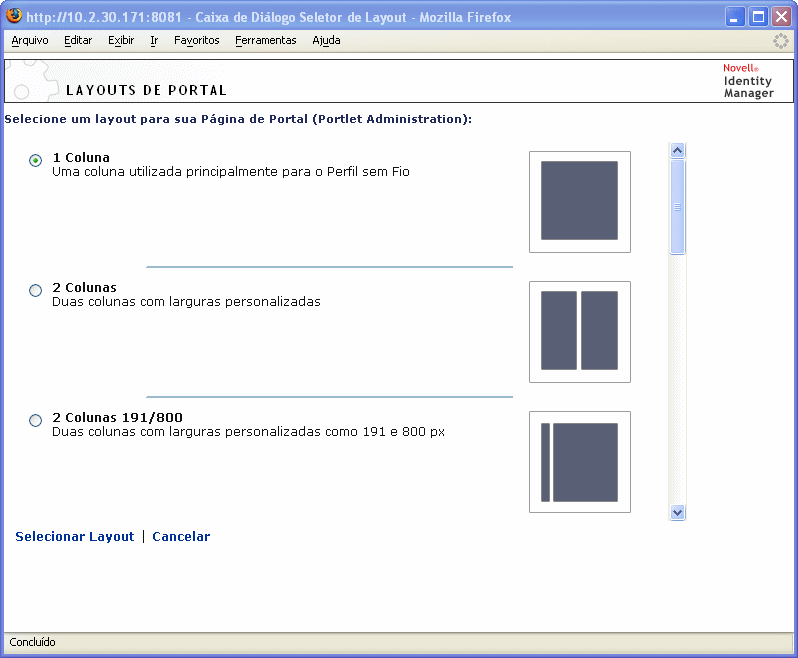Open the Exibir menu
The image size is (798, 658).
[x=121, y=40]
